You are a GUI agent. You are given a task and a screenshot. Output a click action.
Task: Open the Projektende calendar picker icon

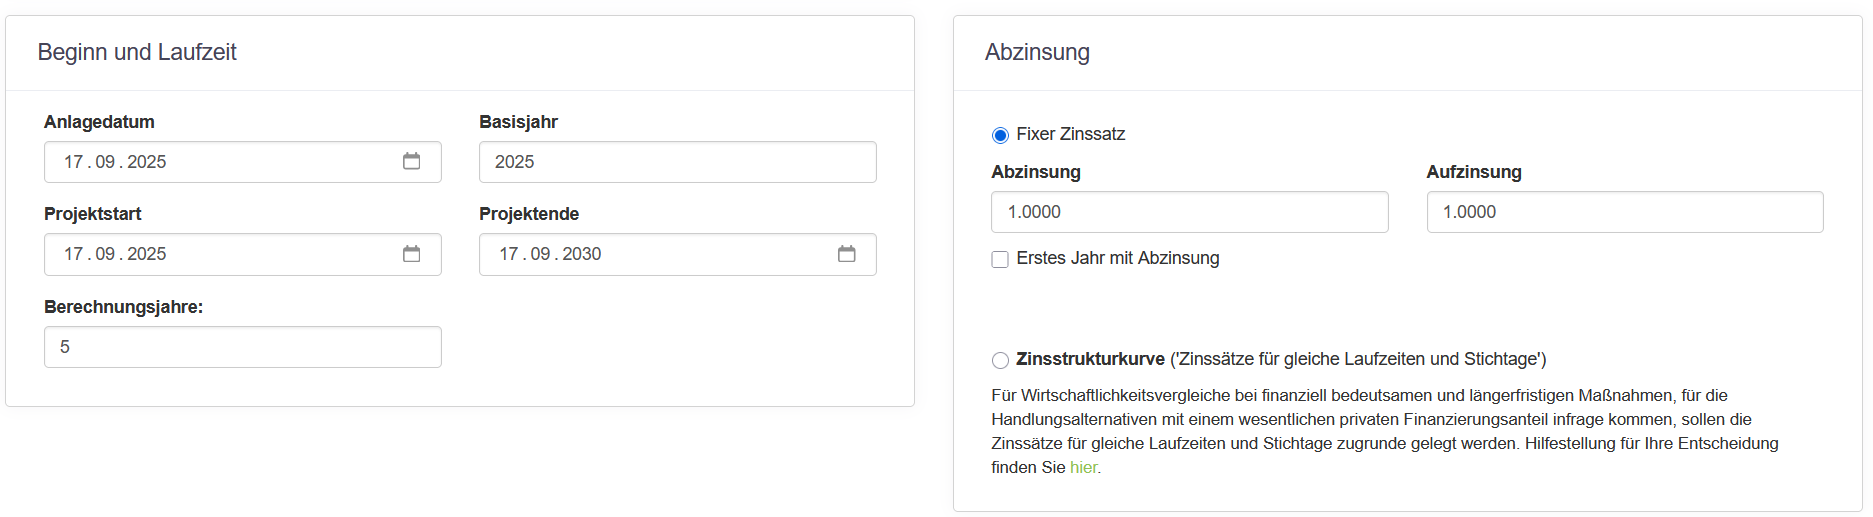846,254
